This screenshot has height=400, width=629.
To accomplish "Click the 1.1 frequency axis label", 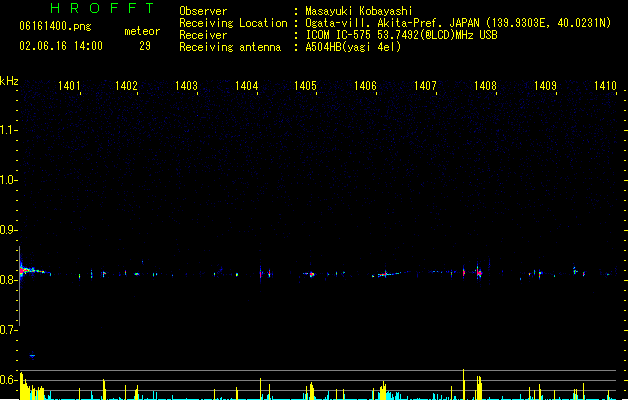I will pyautogui.click(x=8, y=130).
